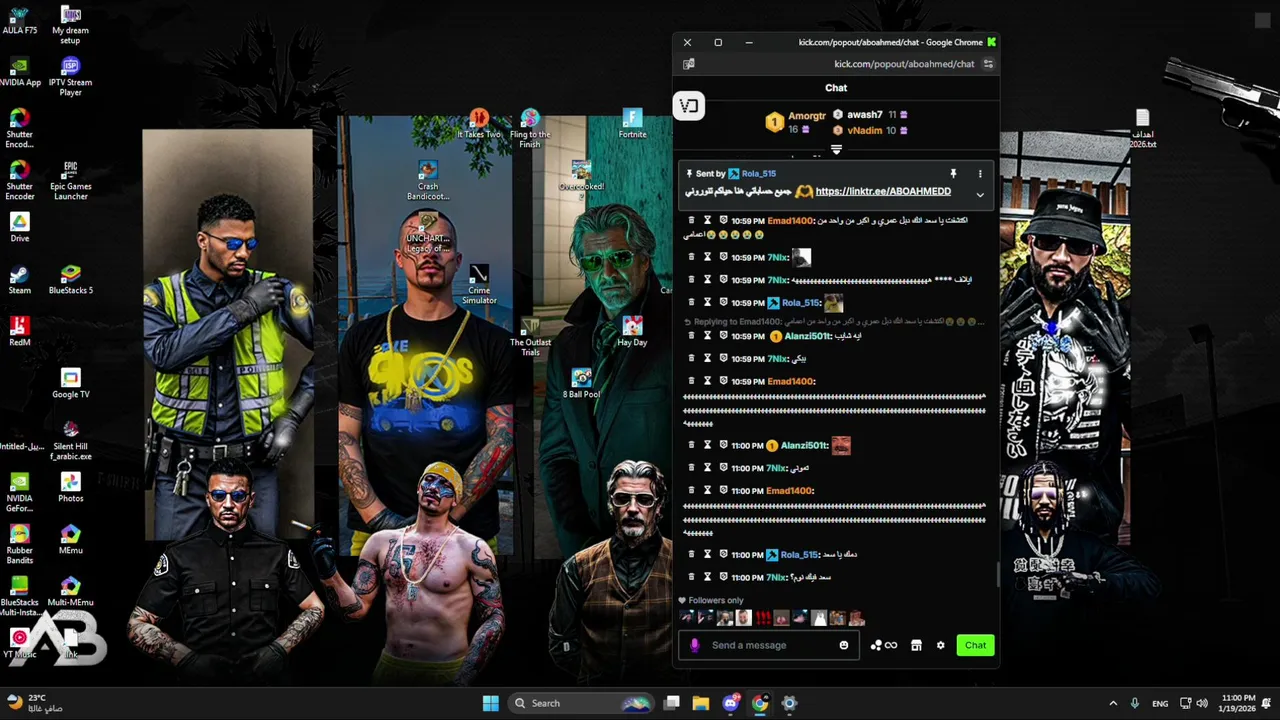Screen dimensions: 1280x720
Task: Click the ban shield icon on Rola_515's 11:00 PM message
Action: [x=723, y=554]
